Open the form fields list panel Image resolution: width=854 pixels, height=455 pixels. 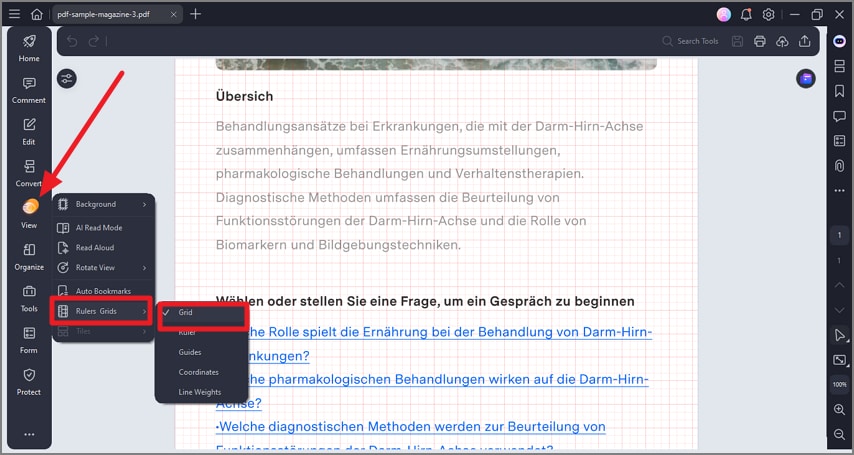click(839, 141)
